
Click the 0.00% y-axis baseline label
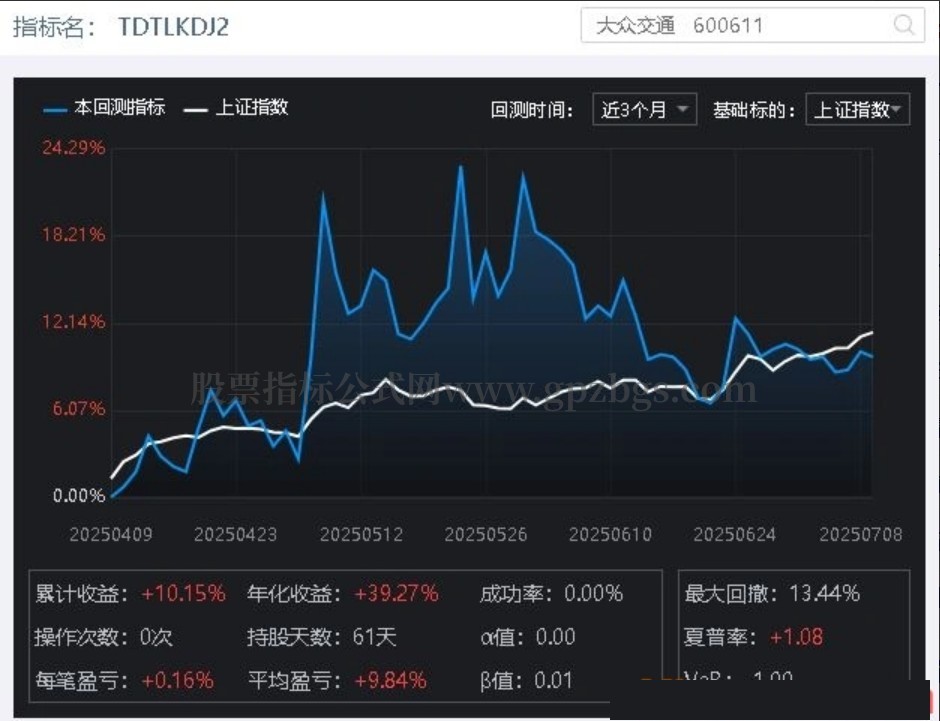pyautogui.click(x=77, y=496)
